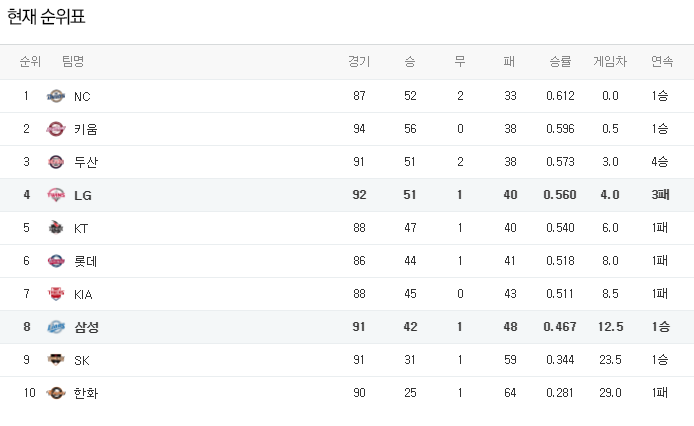Click the 게임차 column header

click(610, 62)
